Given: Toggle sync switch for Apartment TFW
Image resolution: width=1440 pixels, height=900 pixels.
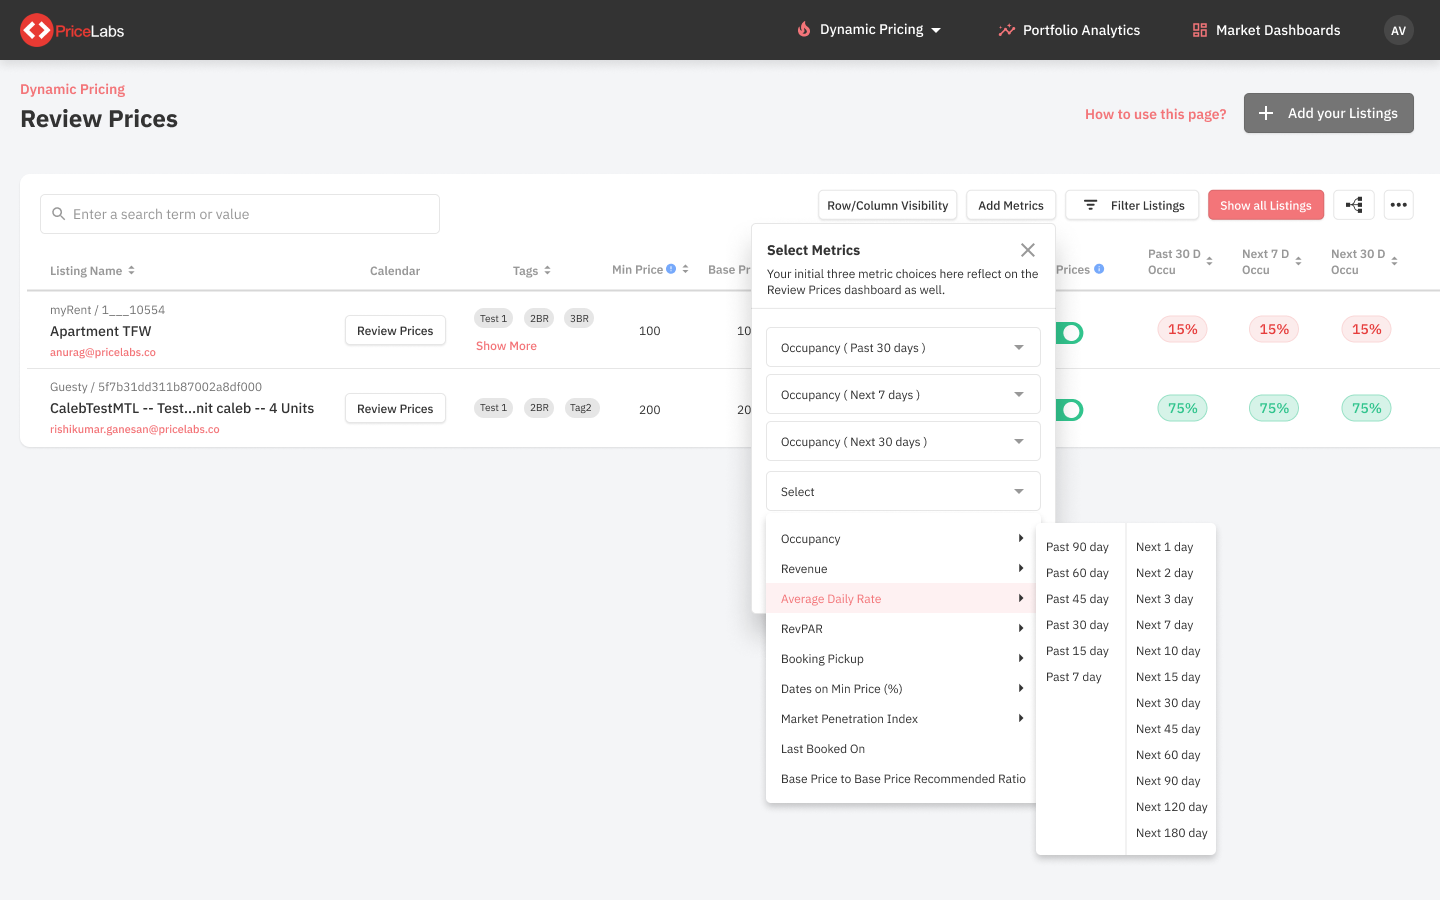Looking at the screenshot, I should (x=1069, y=333).
